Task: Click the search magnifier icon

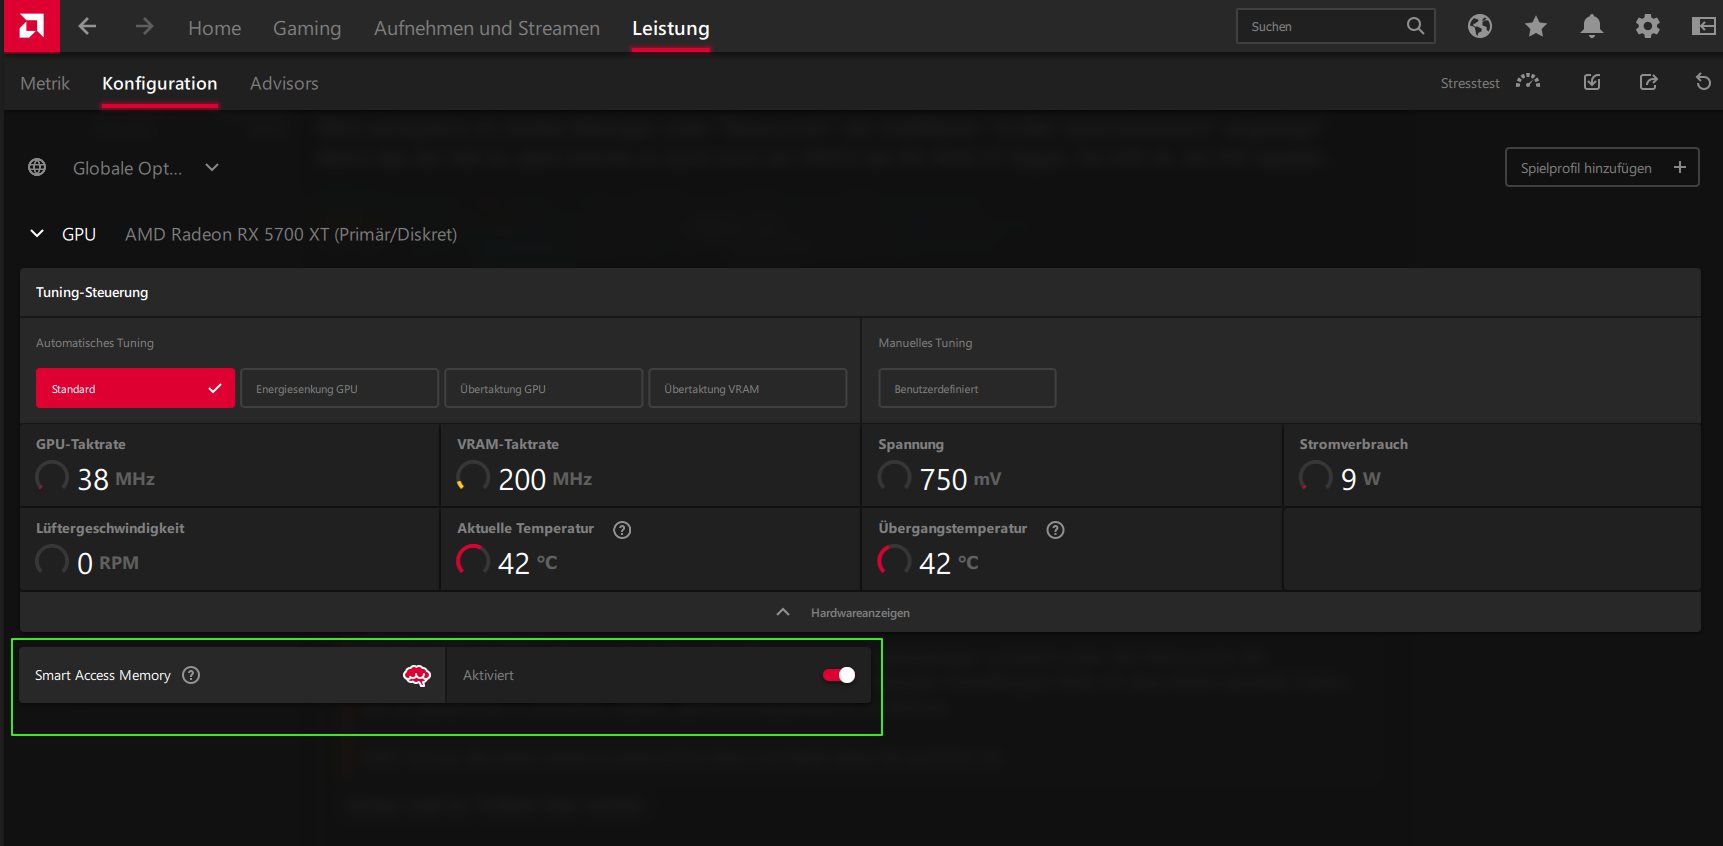Action: pyautogui.click(x=1415, y=26)
